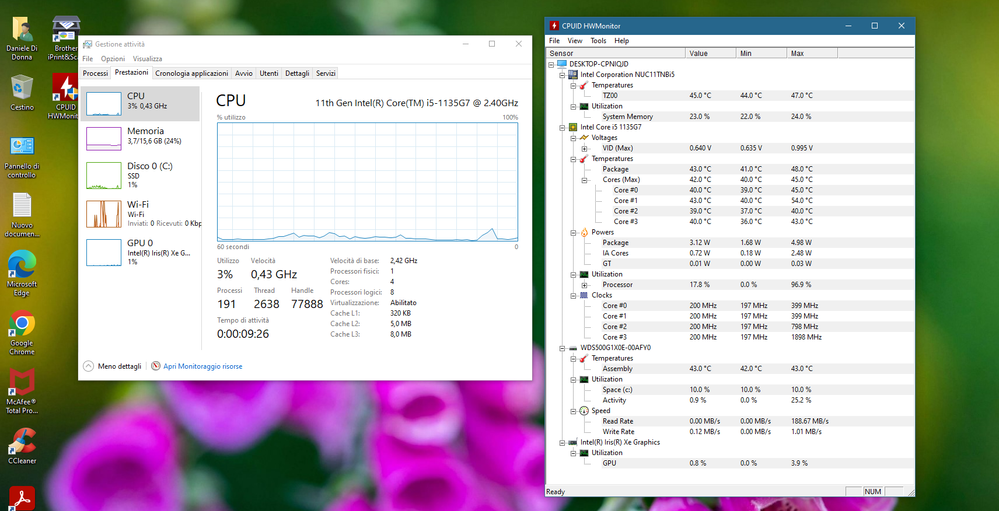Select the Memoria performance item
The image size is (999, 511).
click(140, 136)
